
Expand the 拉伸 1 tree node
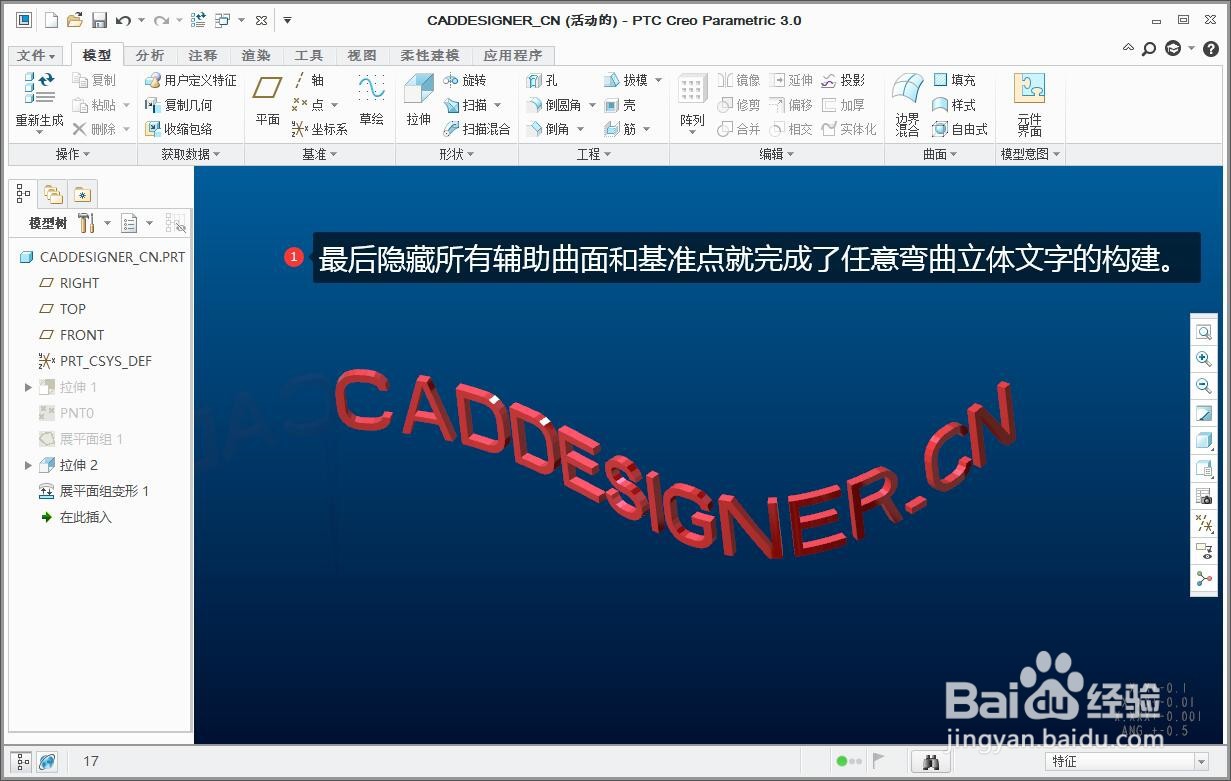pos(28,387)
